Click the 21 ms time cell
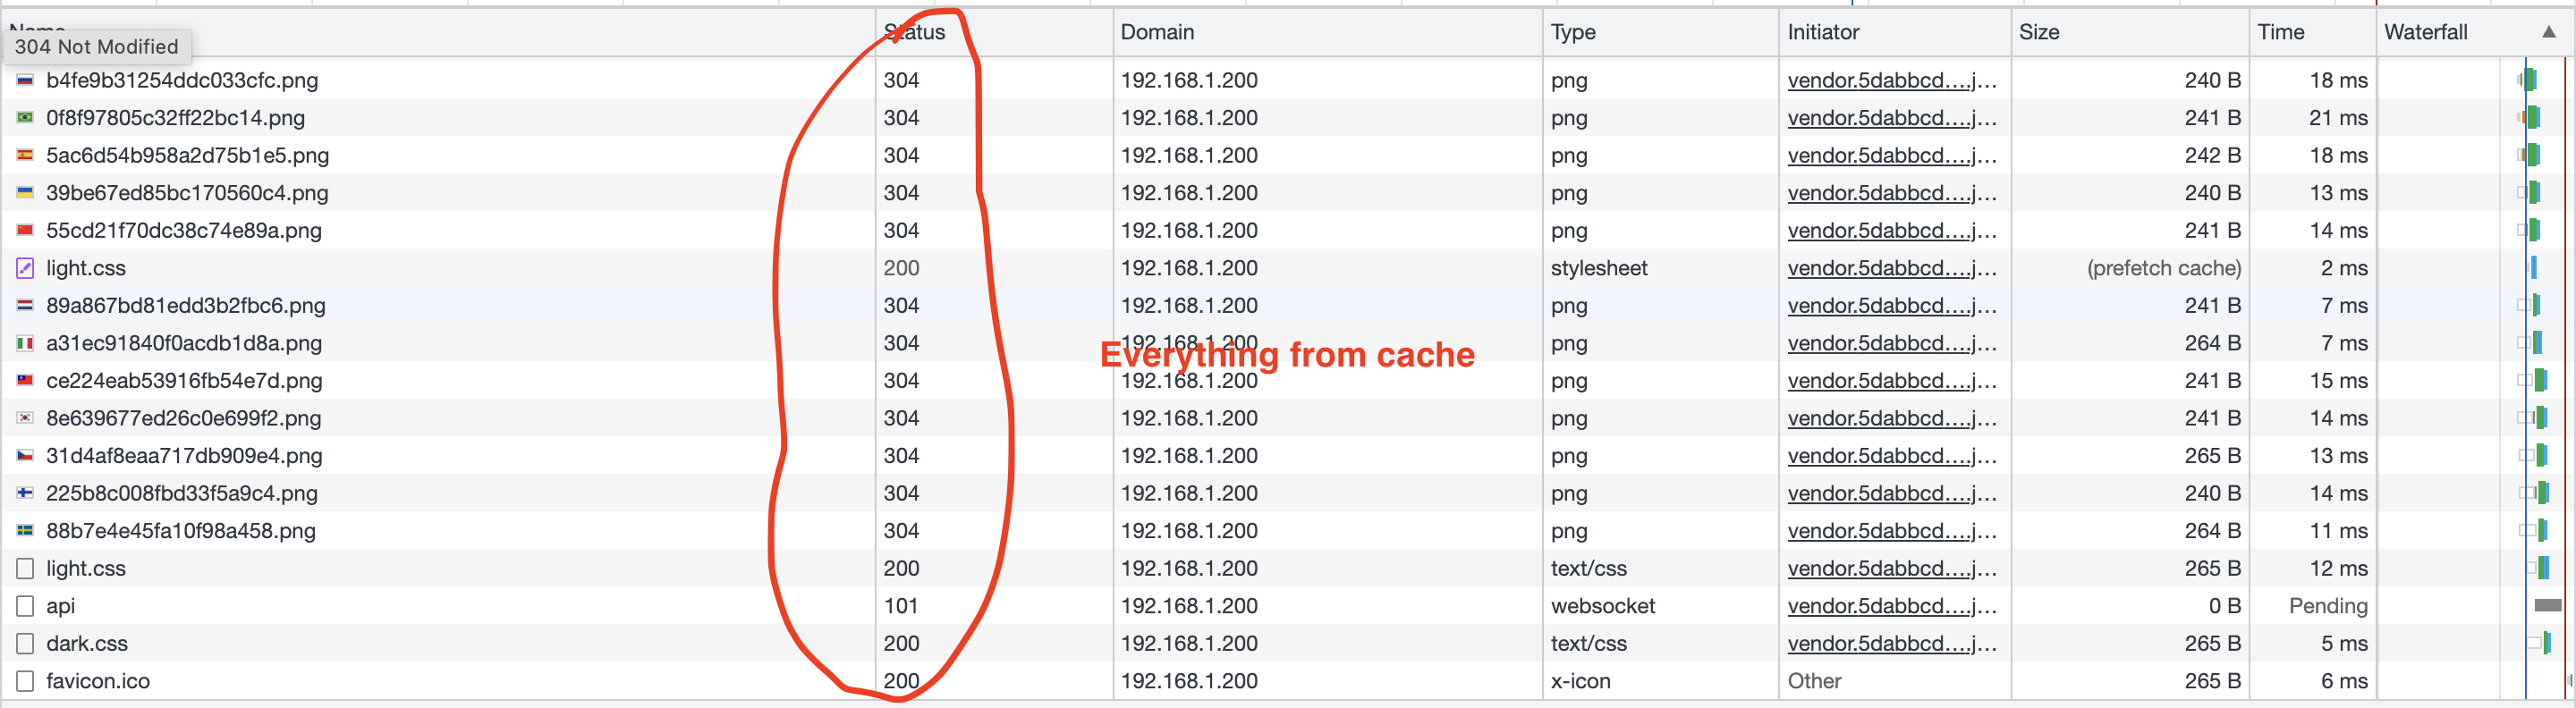The width and height of the screenshot is (2576, 708). [2338, 118]
